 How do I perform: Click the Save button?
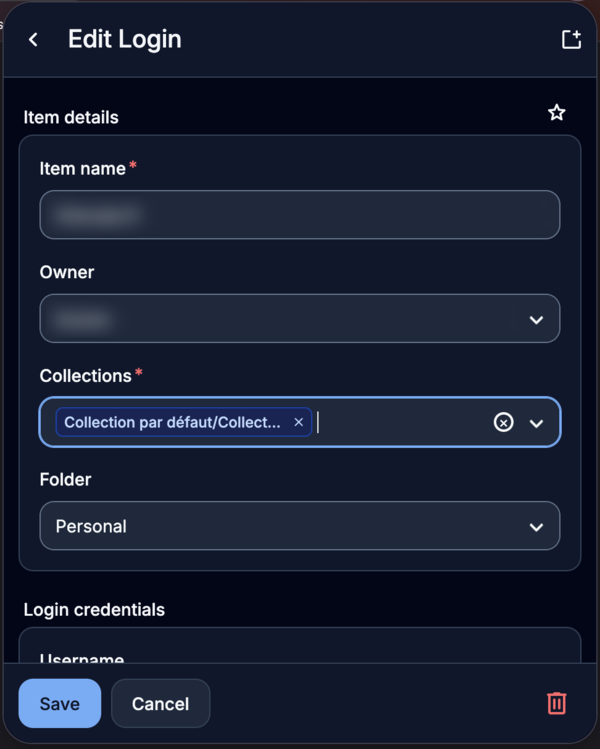click(60, 704)
